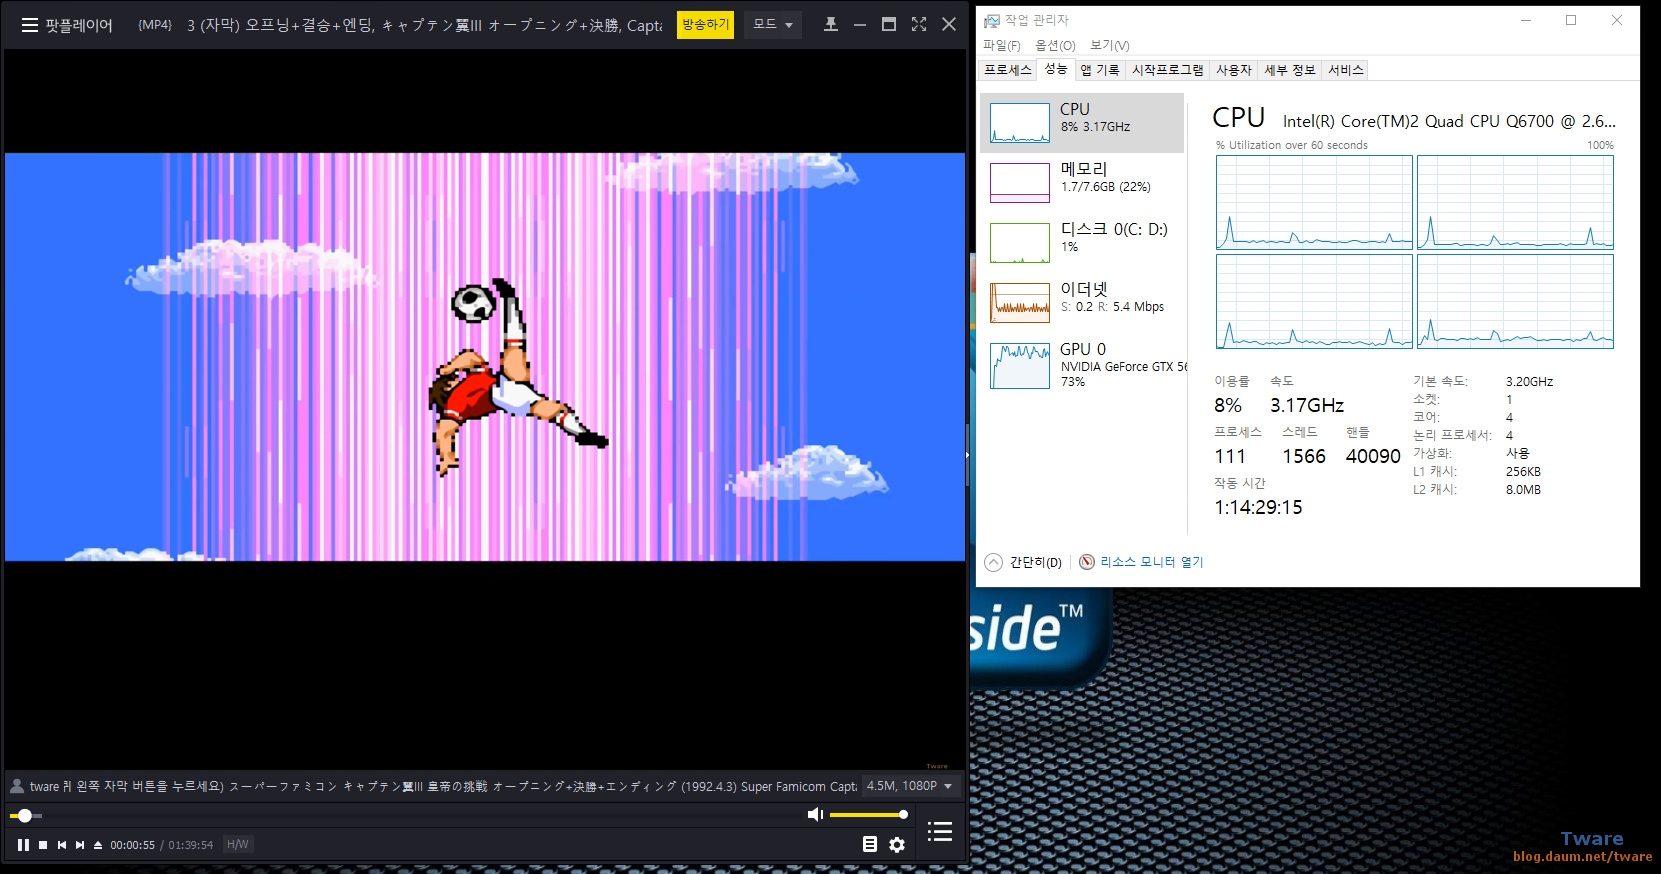Stop the video playback
The image size is (1661, 874).
coord(43,845)
